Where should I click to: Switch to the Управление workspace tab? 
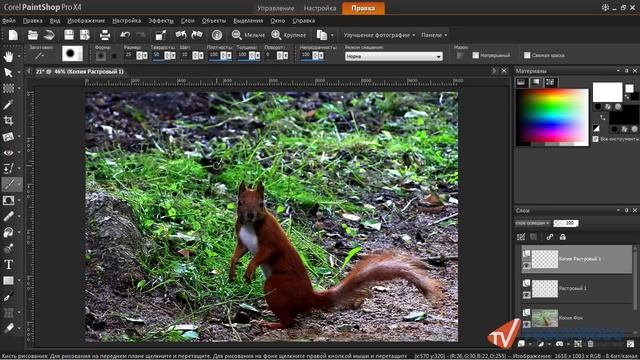click(x=276, y=8)
